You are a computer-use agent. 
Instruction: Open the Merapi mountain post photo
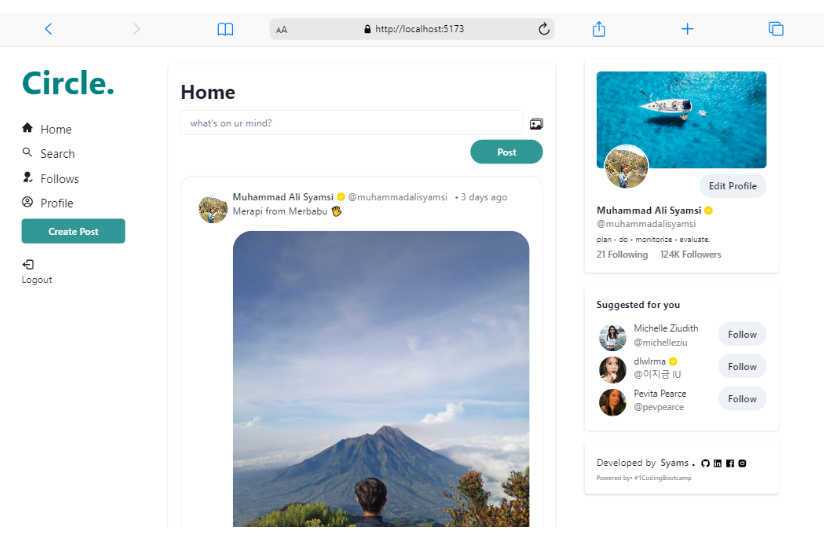tap(380, 380)
